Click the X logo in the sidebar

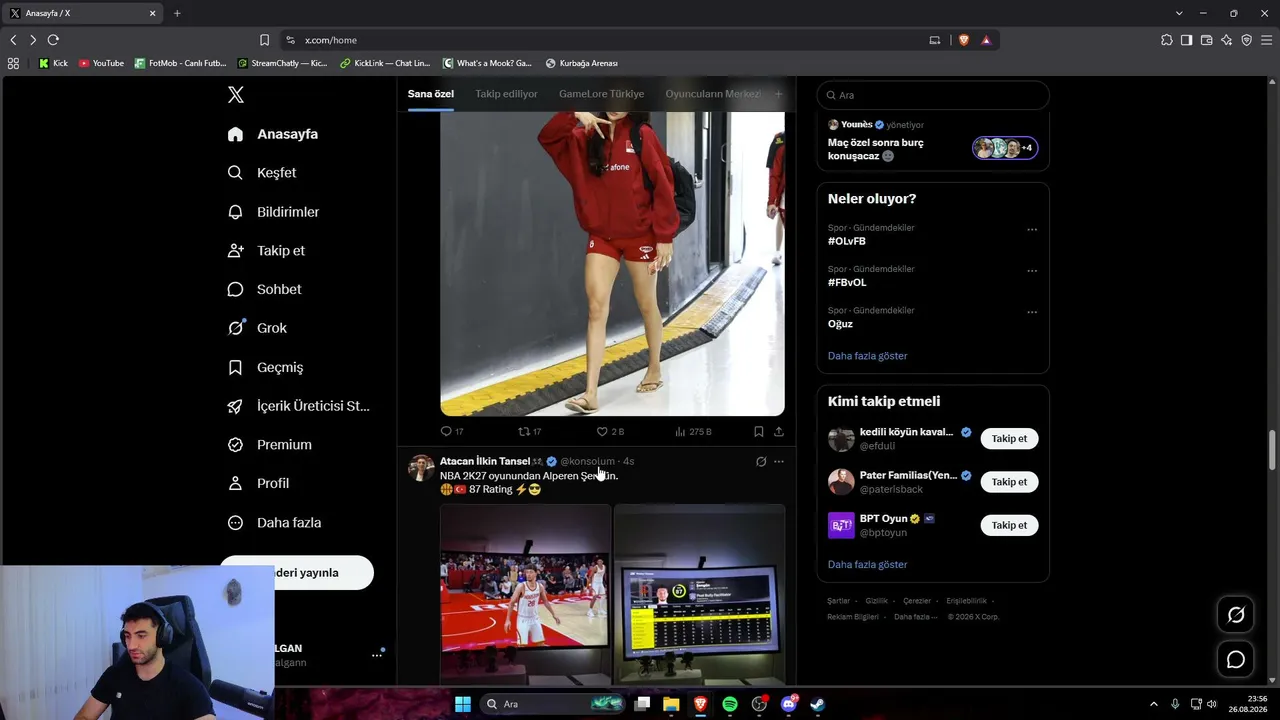pos(236,95)
